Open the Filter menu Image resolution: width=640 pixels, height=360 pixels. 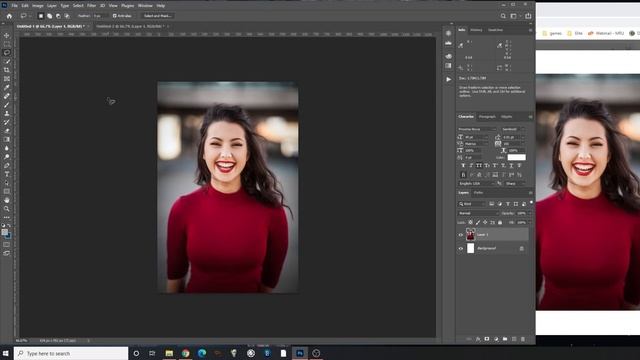91,6
